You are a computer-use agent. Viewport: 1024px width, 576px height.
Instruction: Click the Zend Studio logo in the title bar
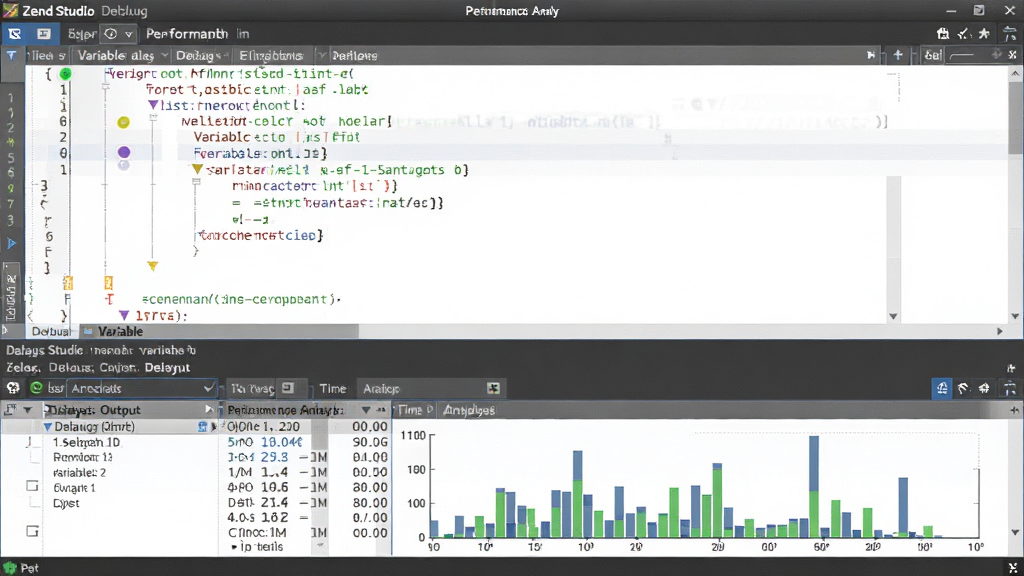click(x=10, y=10)
